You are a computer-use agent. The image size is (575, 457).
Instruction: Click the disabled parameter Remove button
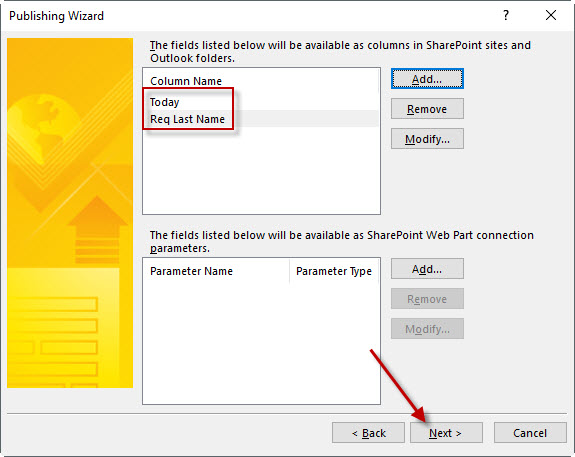pyautogui.click(x=427, y=299)
